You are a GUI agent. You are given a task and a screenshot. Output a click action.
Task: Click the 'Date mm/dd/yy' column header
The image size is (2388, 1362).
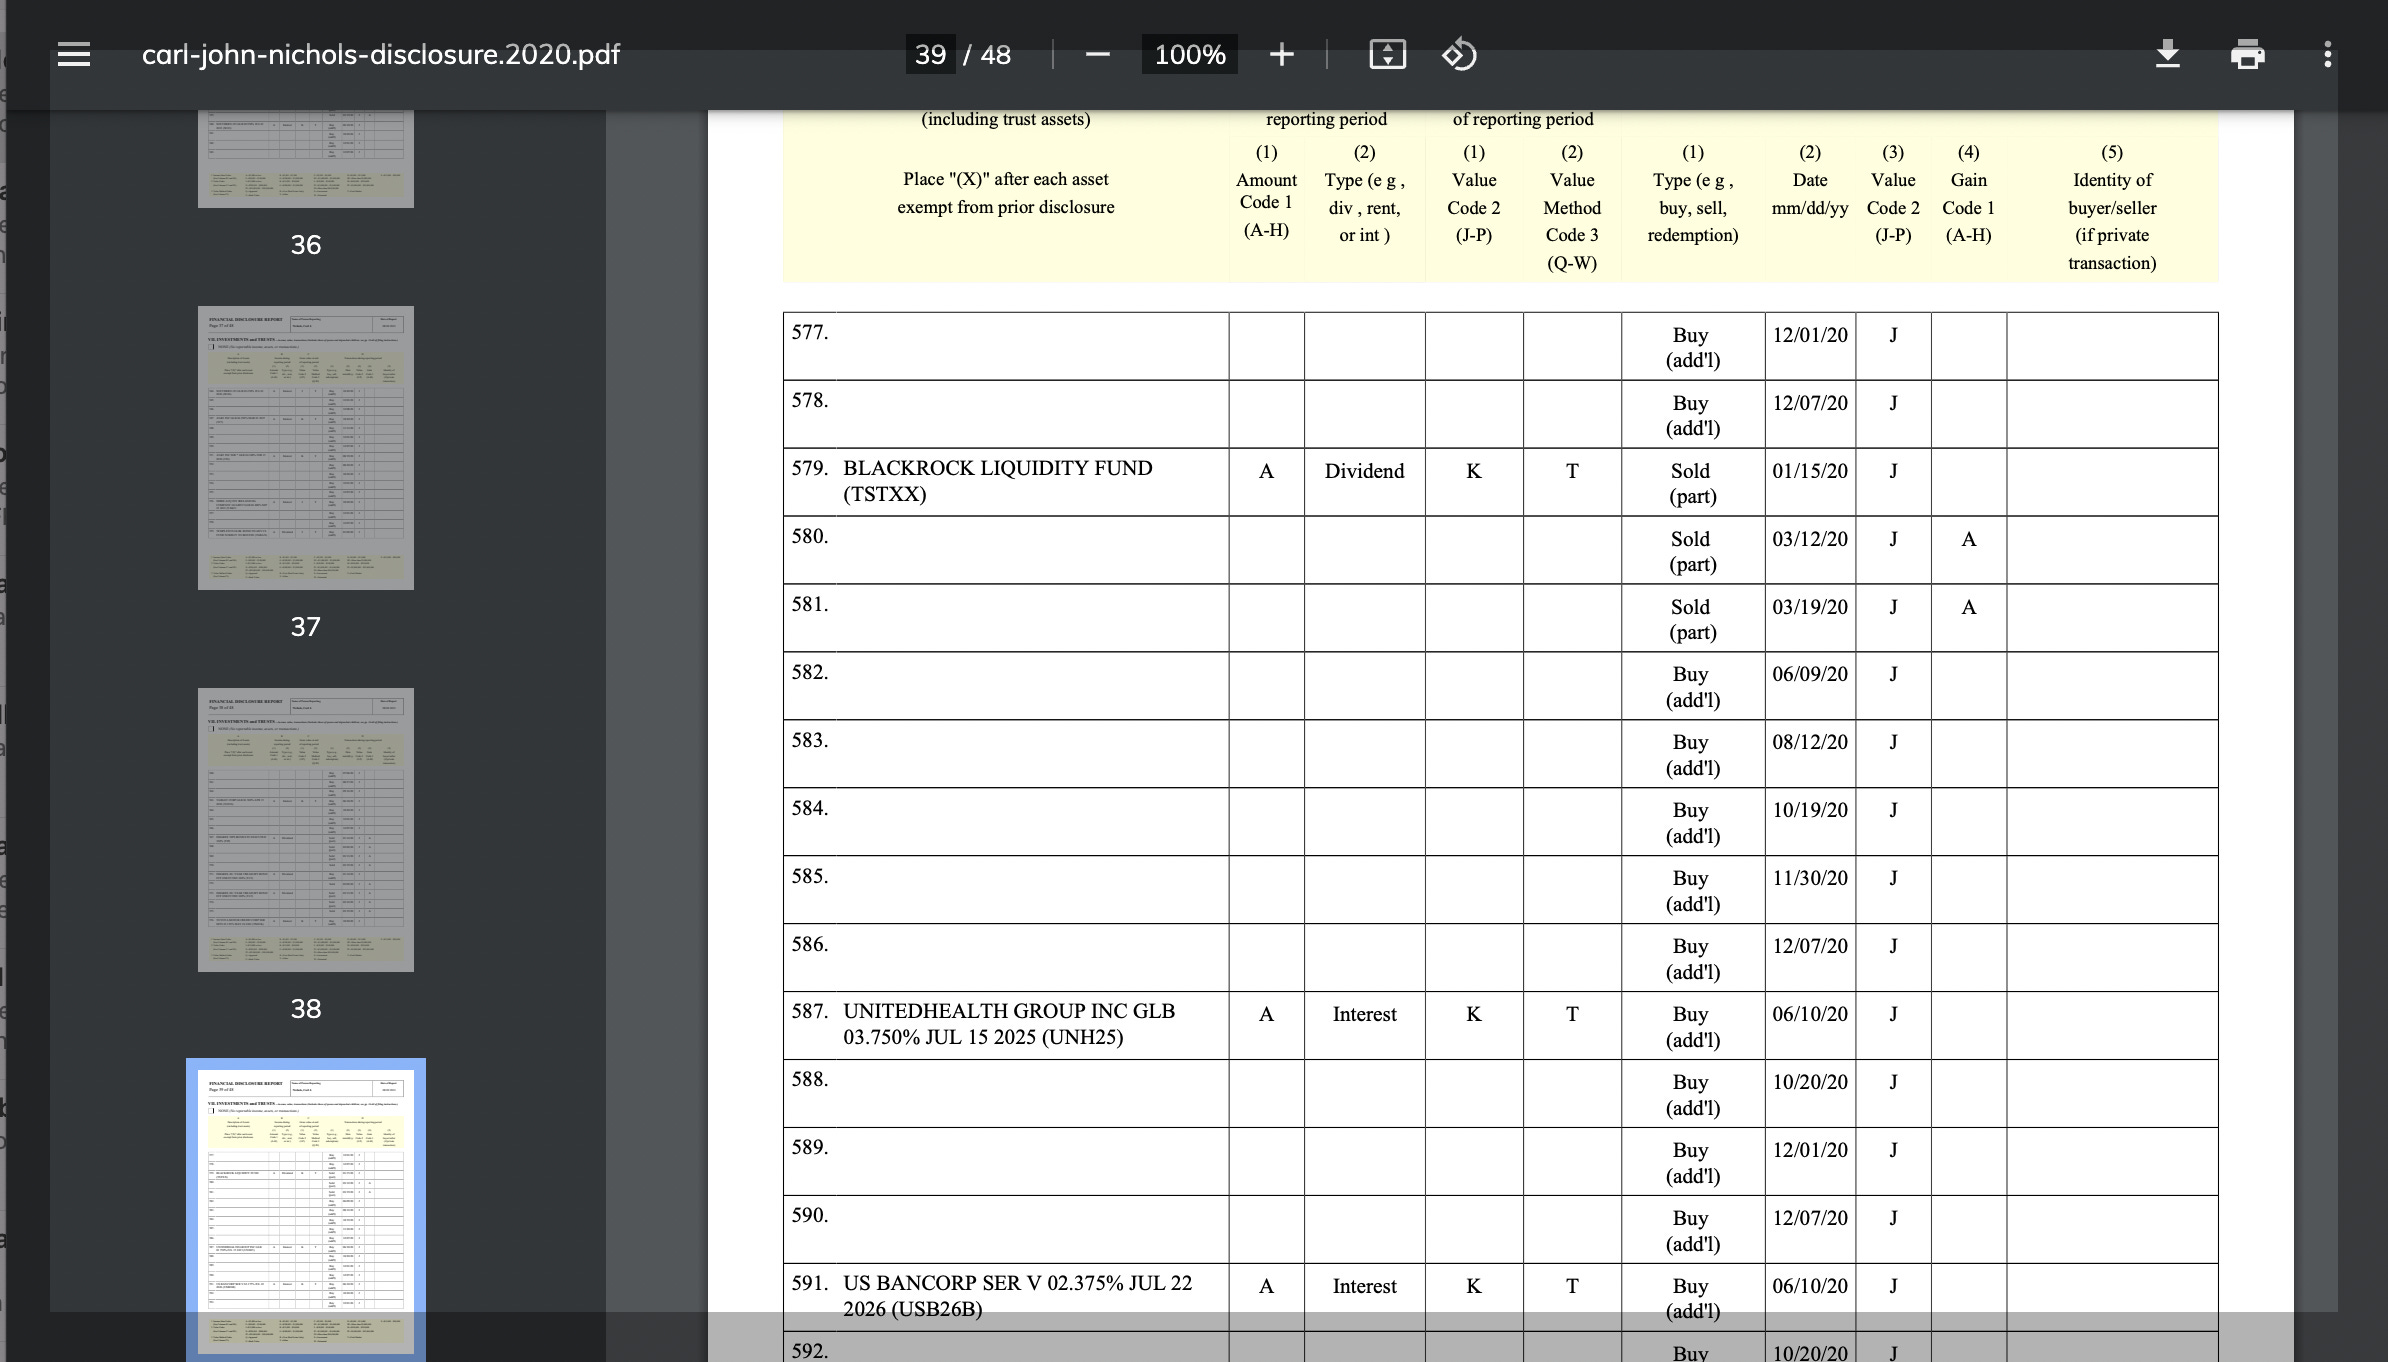(x=1810, y=180)
